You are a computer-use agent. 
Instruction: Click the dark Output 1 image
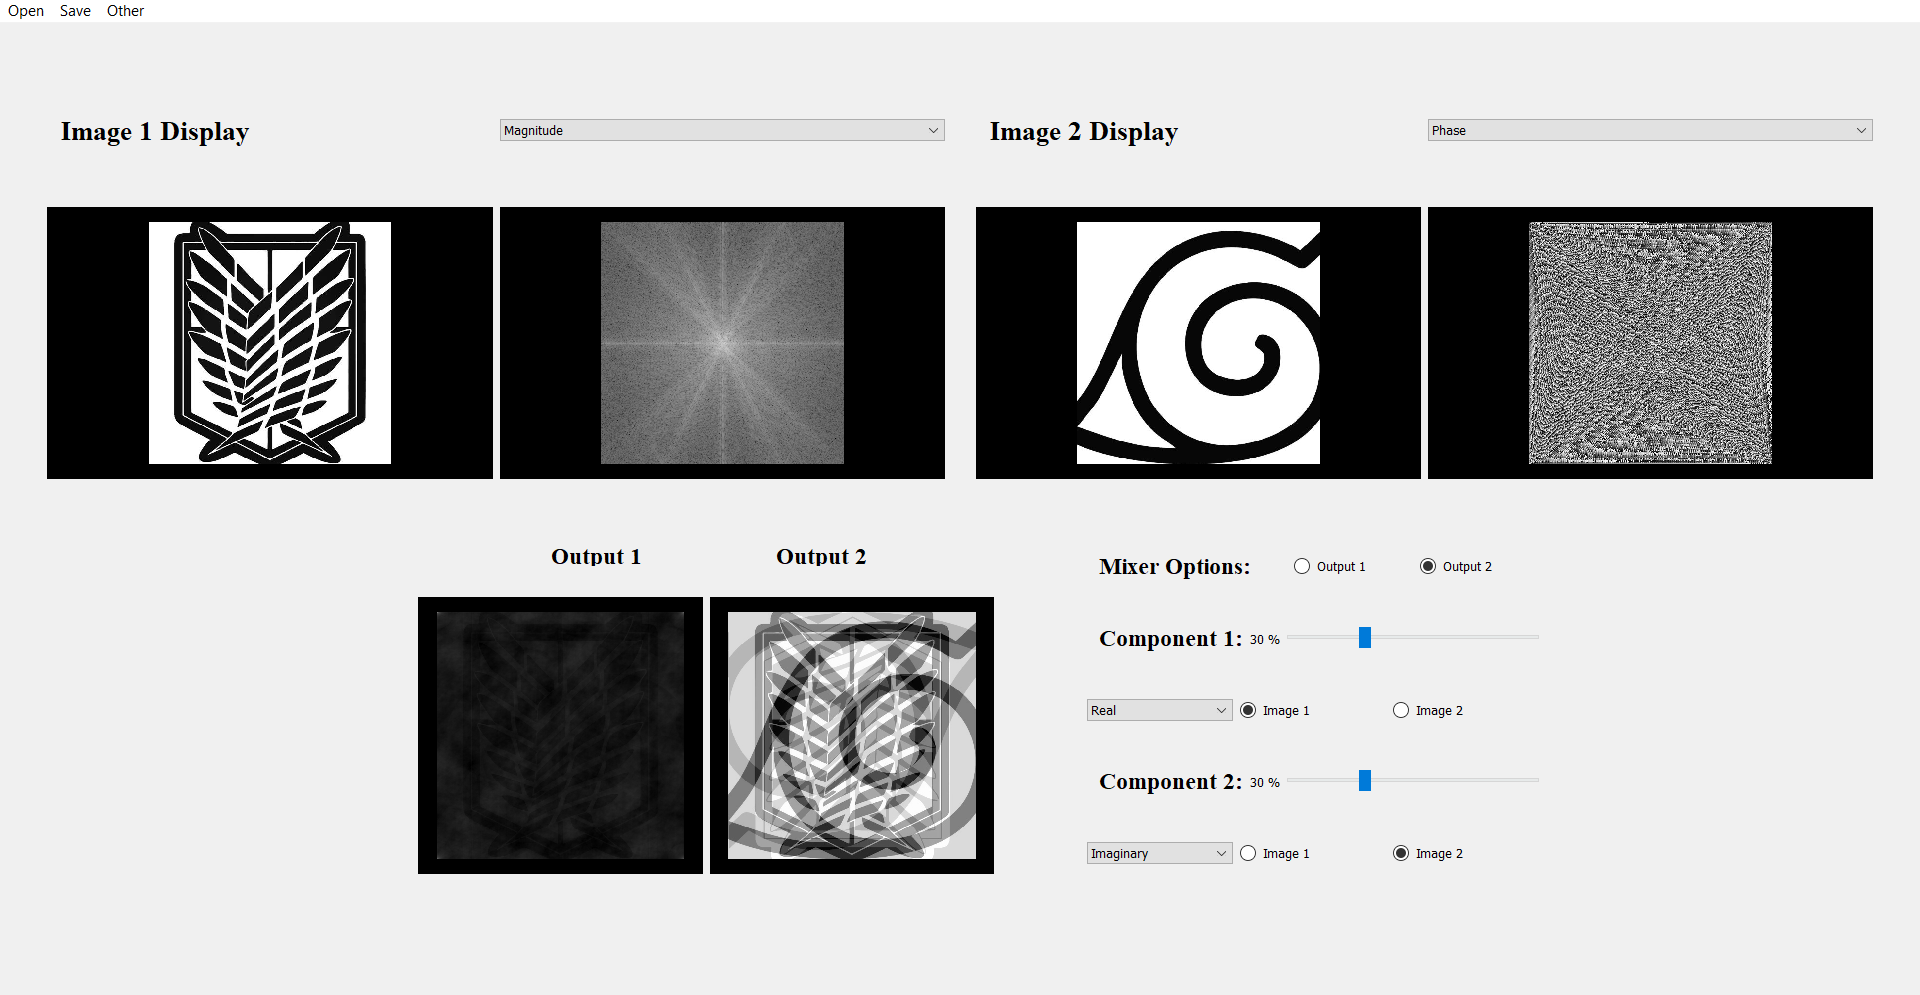[x=560, y=735]
